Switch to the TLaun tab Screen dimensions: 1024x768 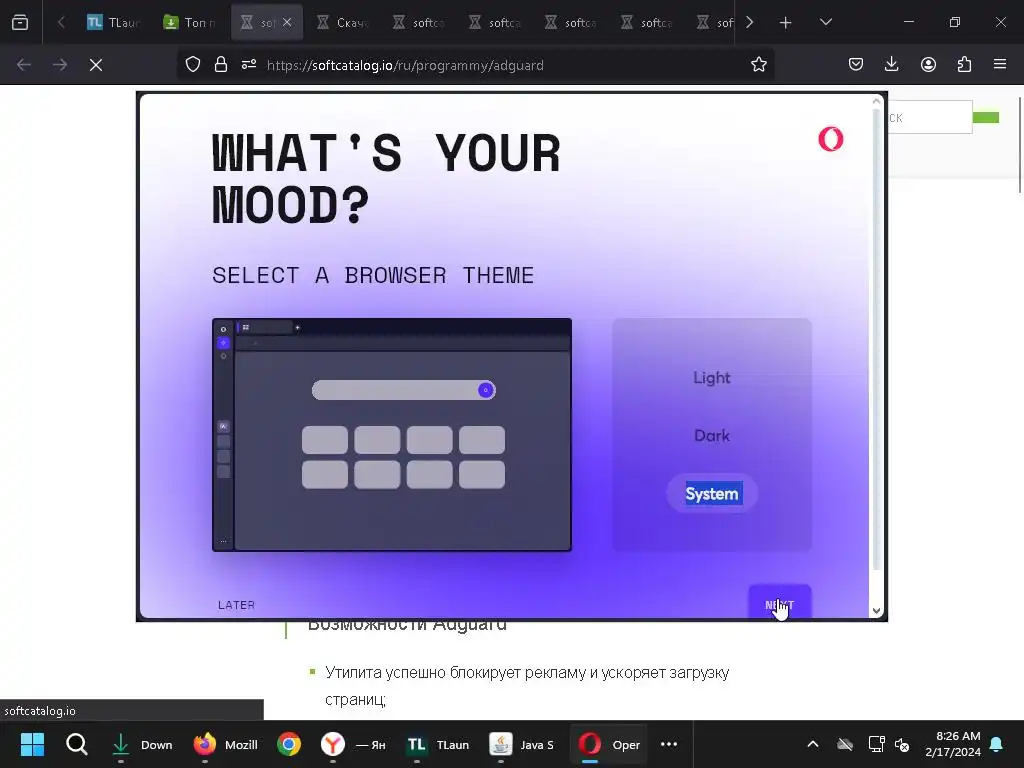[x=114, y=23]
